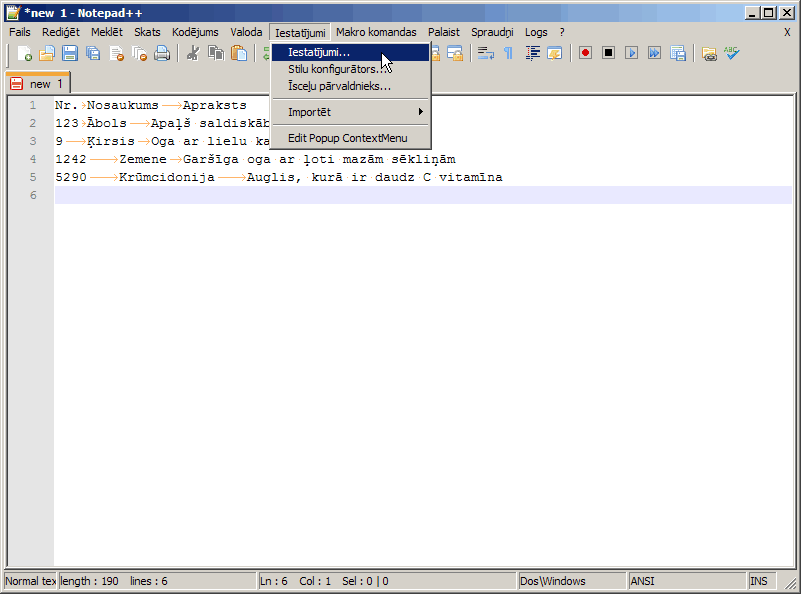Click the word Krūmcidonija in line 5
Image resolution: width=801 pixels, height=594 pixels.
click(167, 177)
